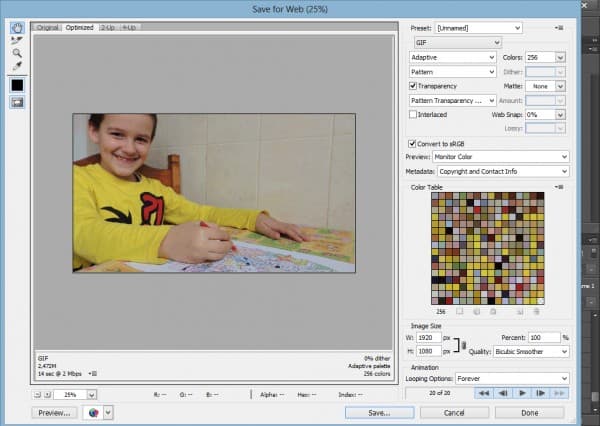Switch to the 2-Up tab

click(x=107, y=27)
